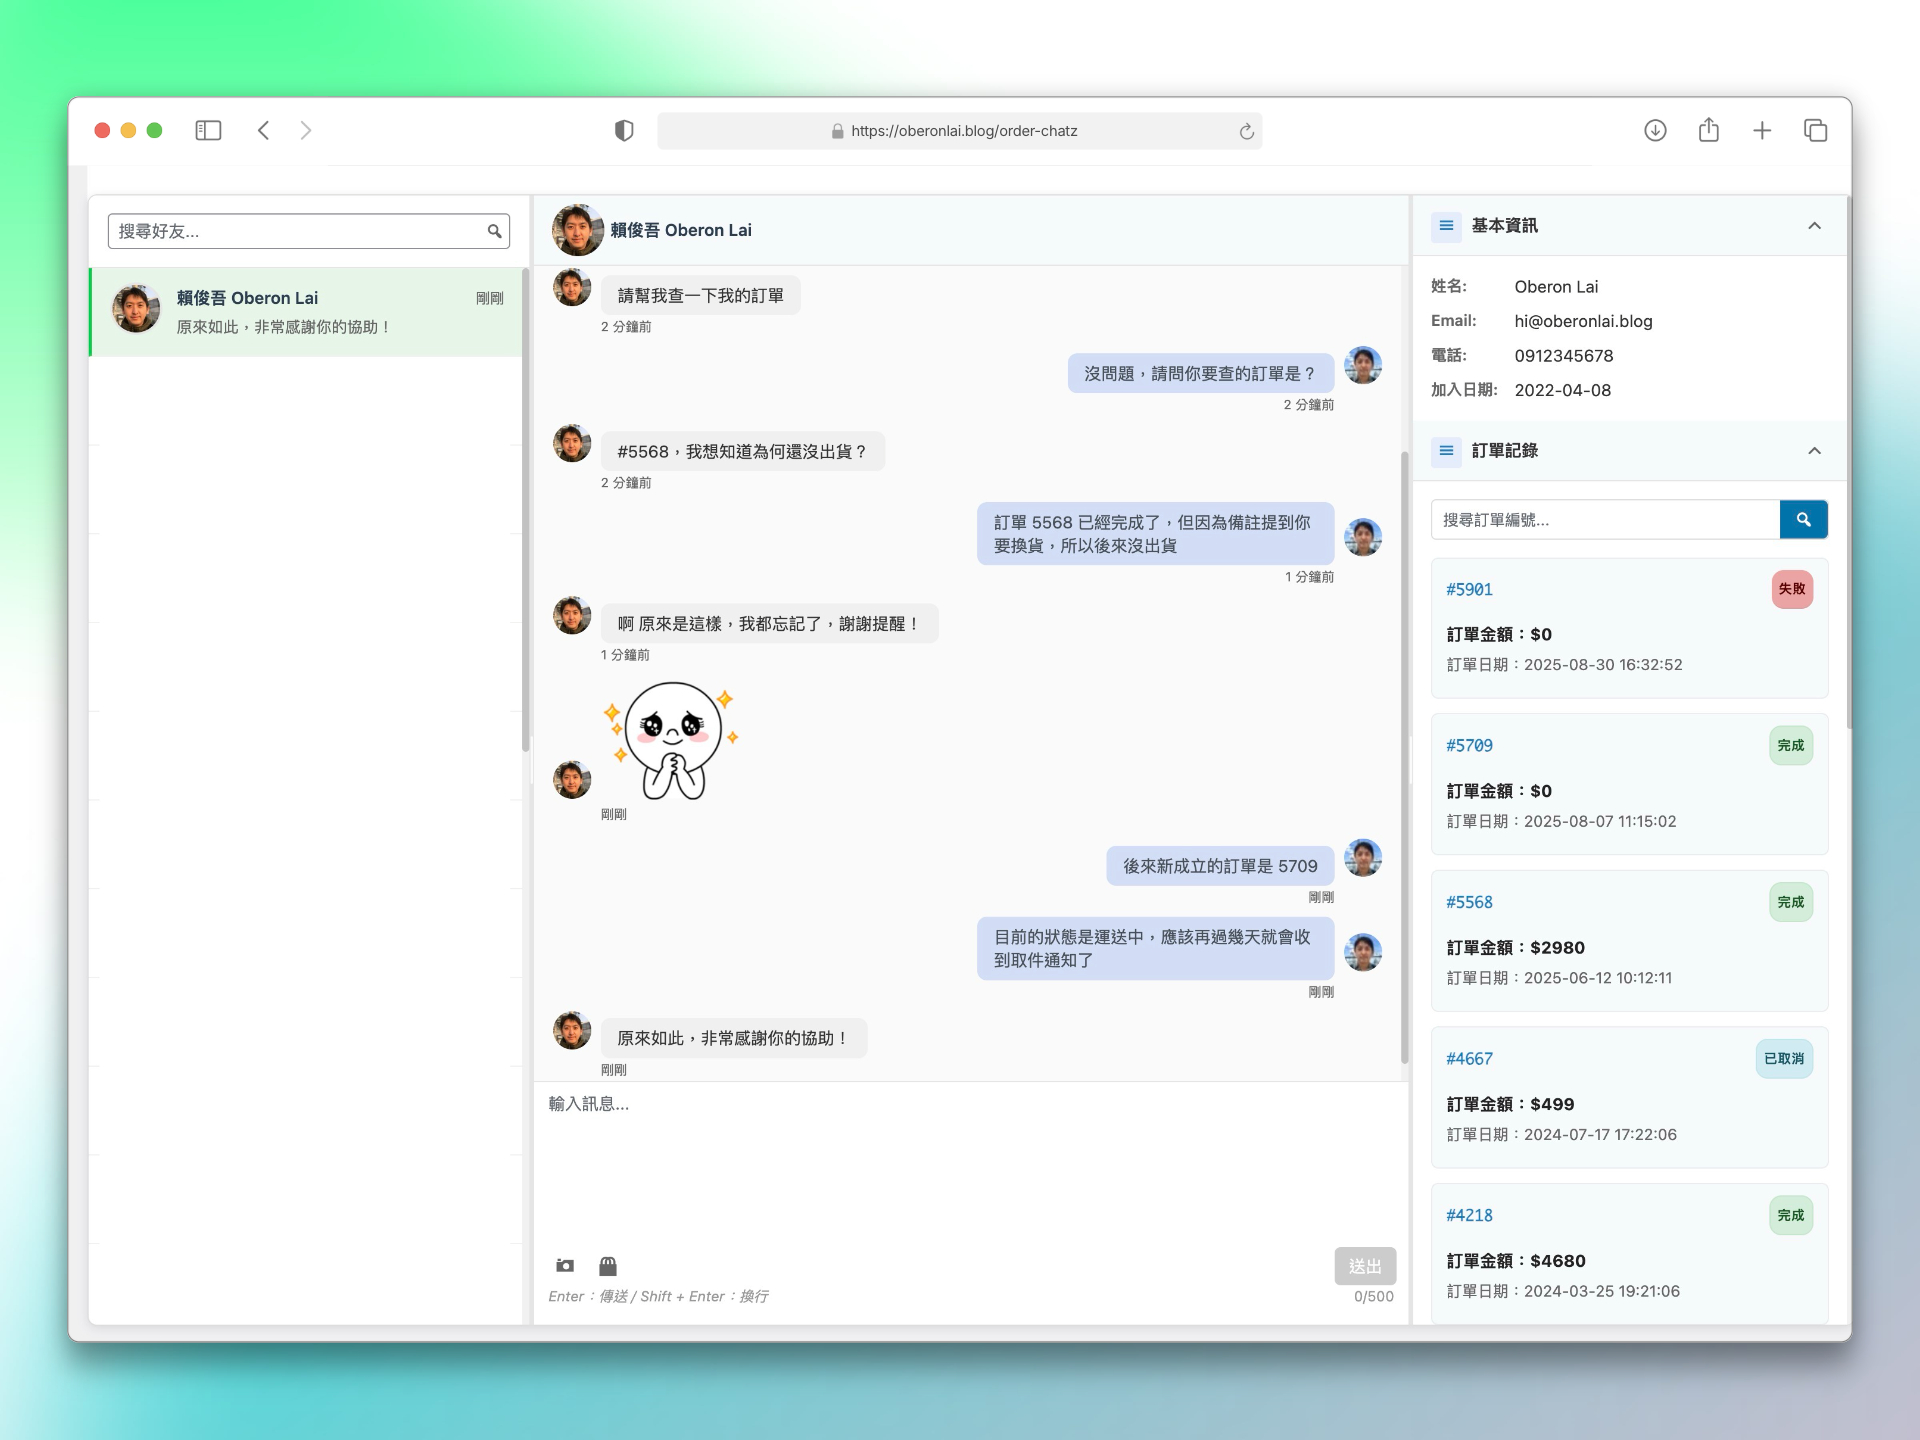Click the browser share icon

(1708, 131)
